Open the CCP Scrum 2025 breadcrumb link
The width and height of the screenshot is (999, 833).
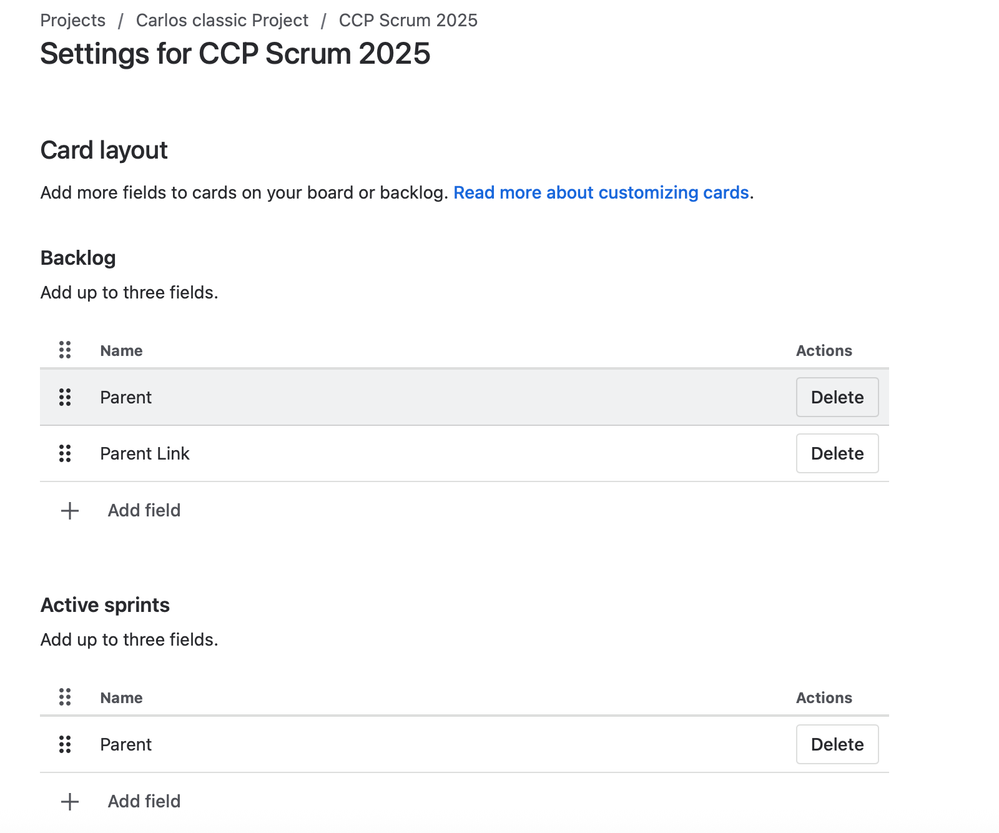click(x=408, y=20)
